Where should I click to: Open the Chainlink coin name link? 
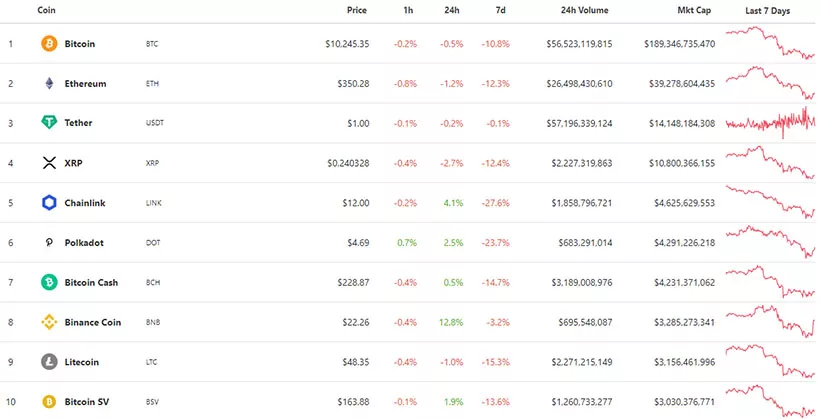[x=84, y=203]
